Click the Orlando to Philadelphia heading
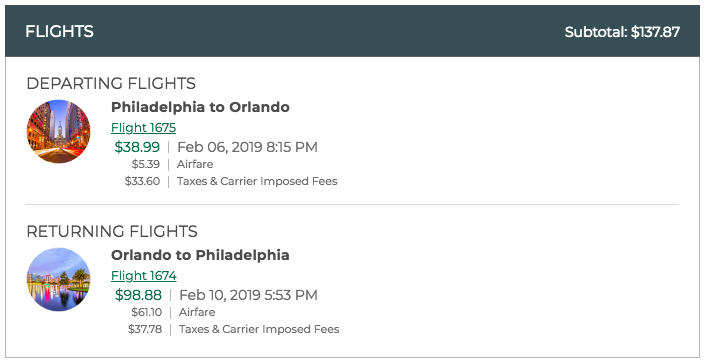707x364 pixels. [200, 255]
